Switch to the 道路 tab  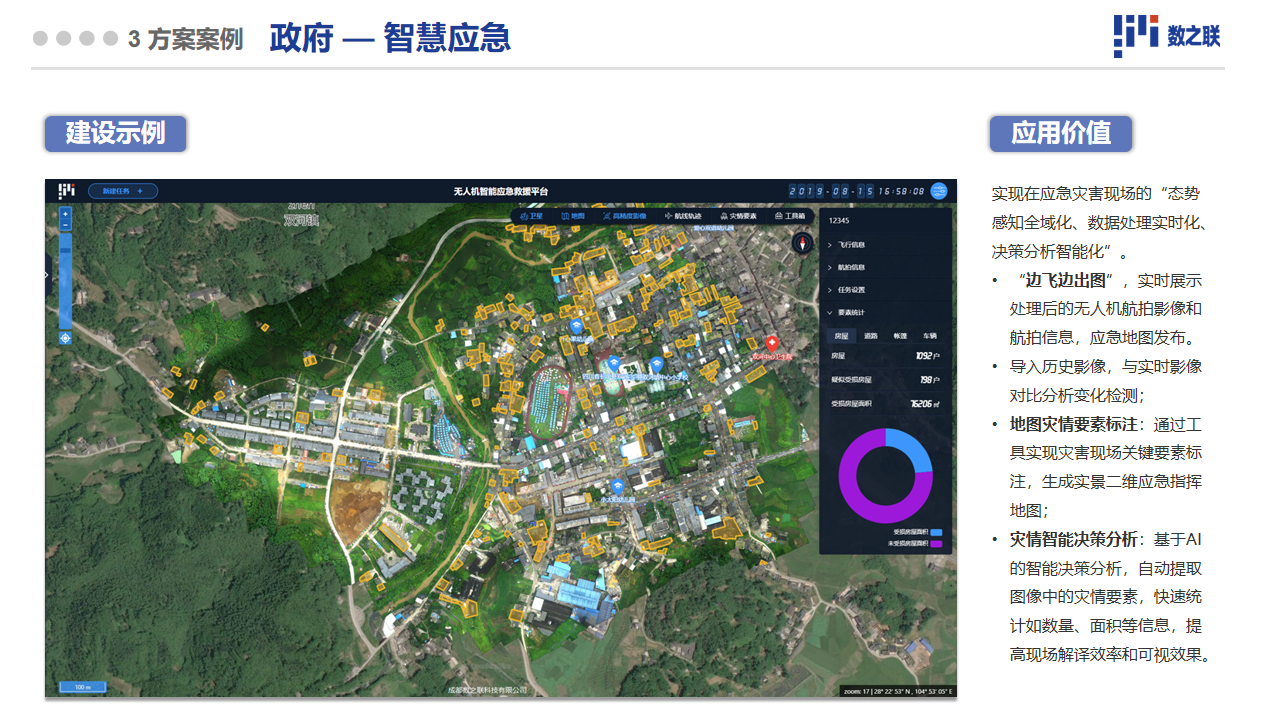click(x=871, y=336)
